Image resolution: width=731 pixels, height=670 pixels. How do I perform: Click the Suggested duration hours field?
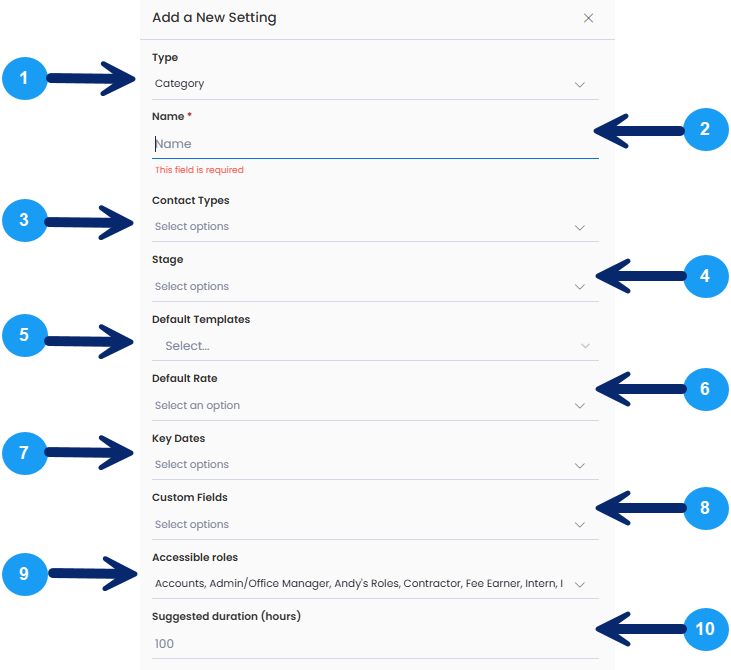pyautogui.click(x=375, y=644)
